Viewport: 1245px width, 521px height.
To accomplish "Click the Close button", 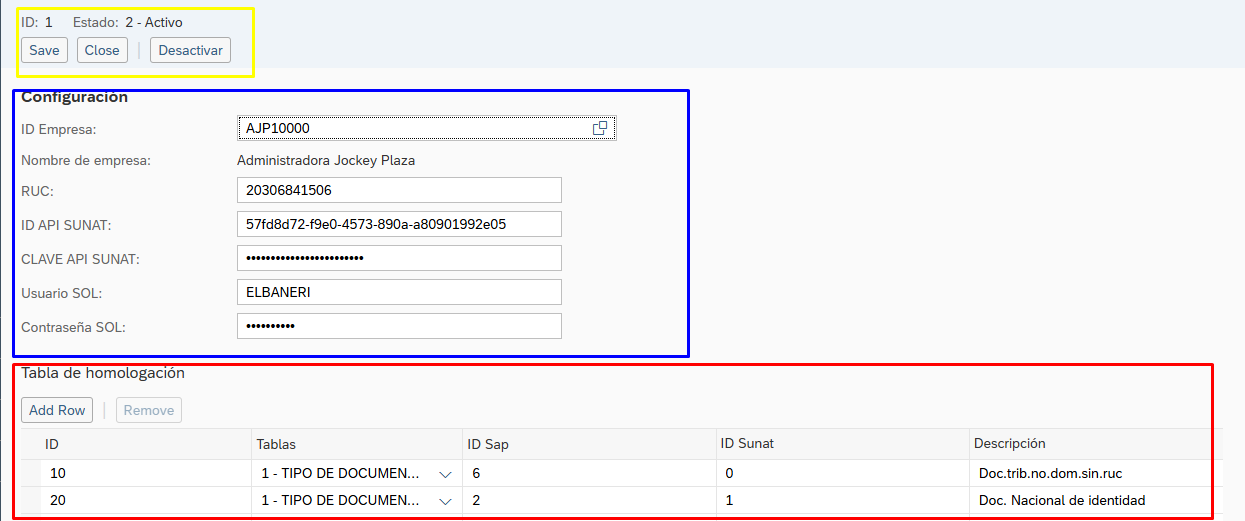I will (102, 50).
